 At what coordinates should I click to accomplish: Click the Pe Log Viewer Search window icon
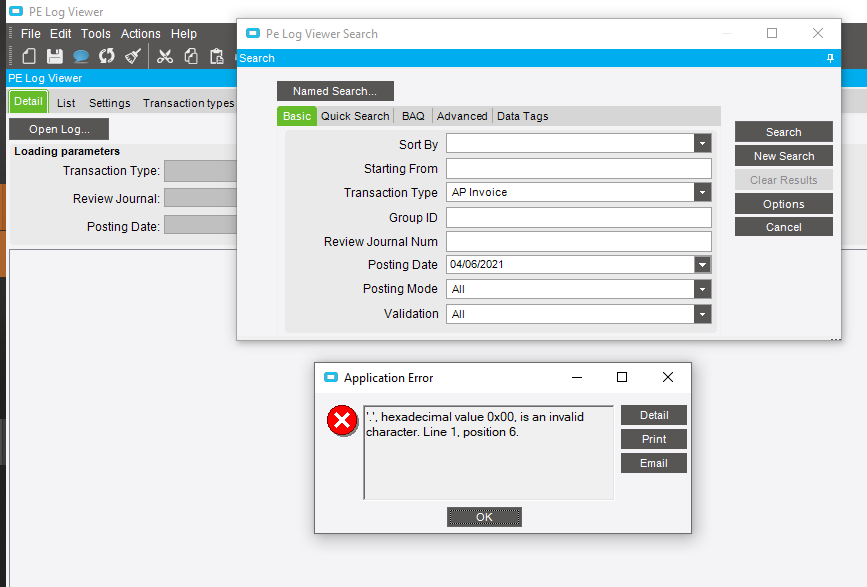tap(253, 33)
